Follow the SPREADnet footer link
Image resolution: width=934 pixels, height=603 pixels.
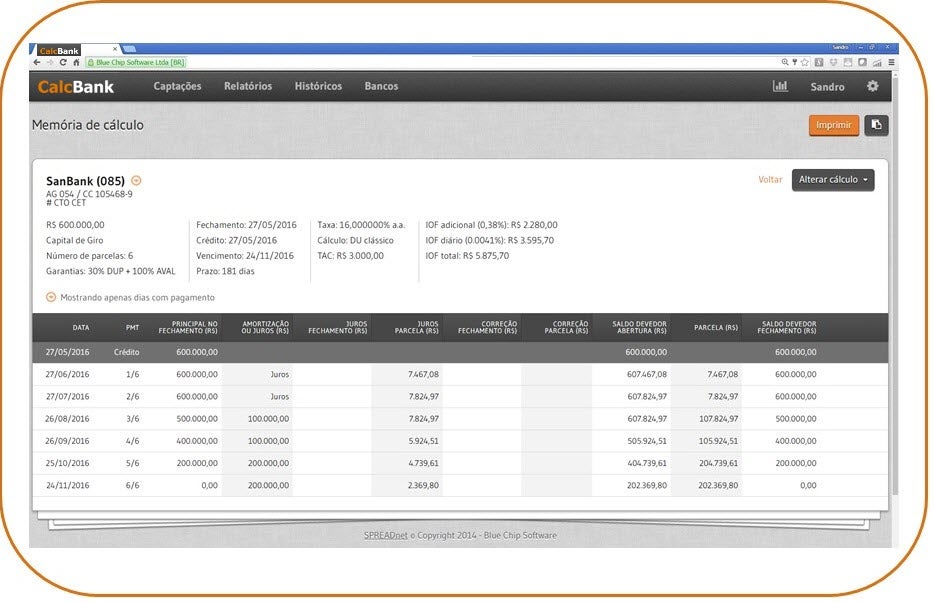click(x=385, y=536)
